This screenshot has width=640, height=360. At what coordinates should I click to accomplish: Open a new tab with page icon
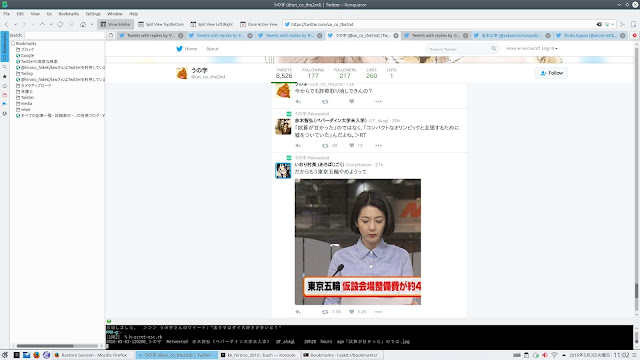coord(111,36)
